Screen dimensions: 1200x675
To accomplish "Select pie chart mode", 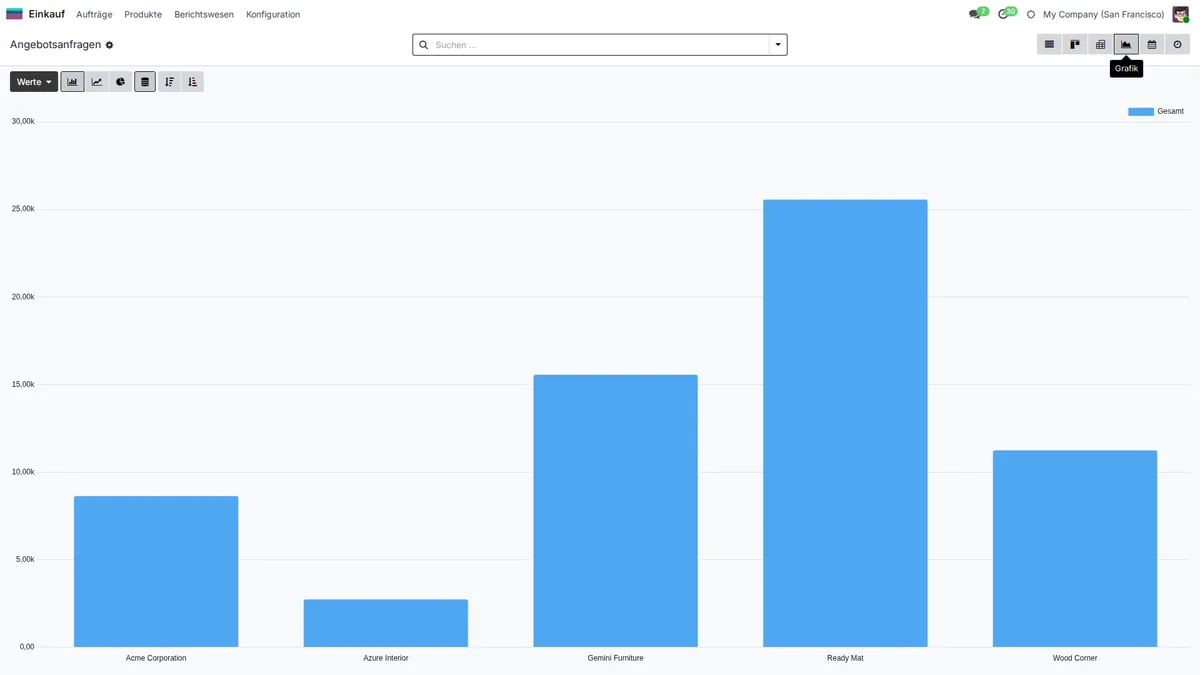I will (x=120, y=82).
